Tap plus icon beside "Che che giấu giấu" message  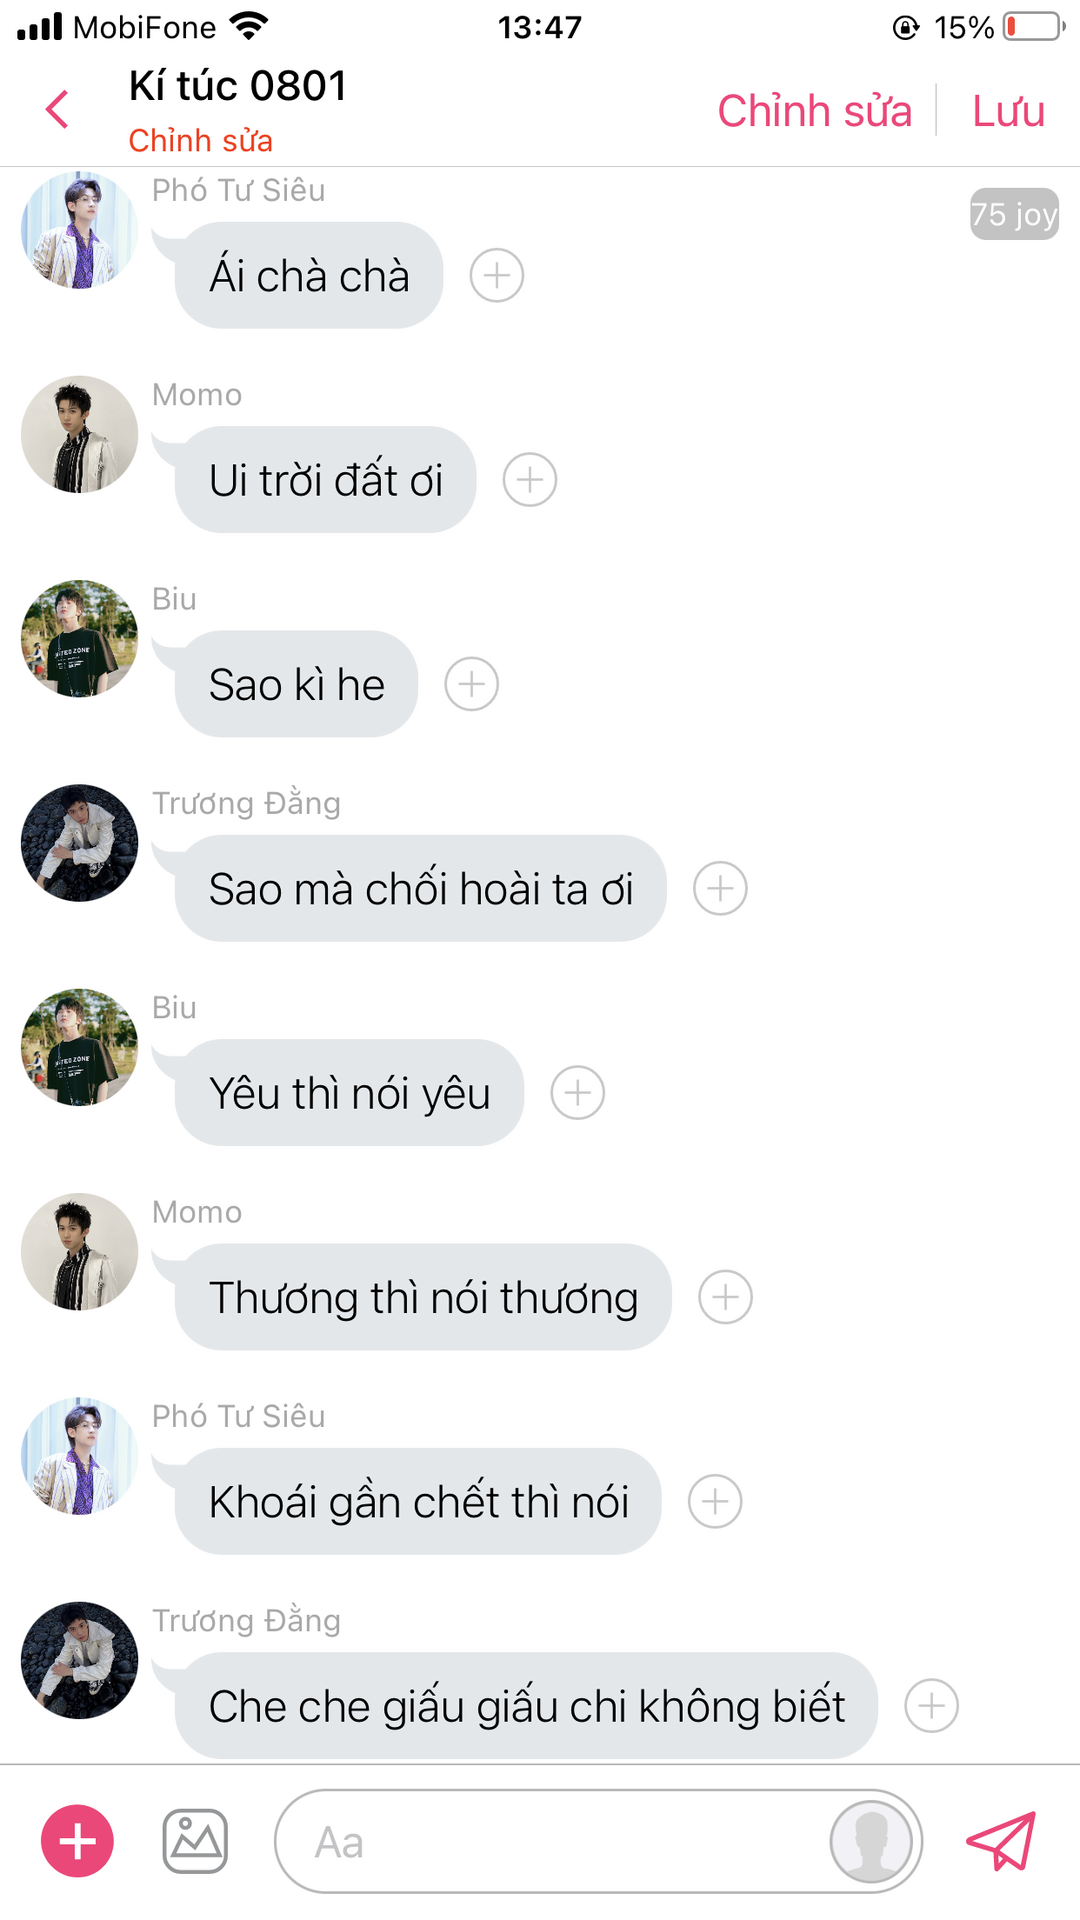(932, 1706)
